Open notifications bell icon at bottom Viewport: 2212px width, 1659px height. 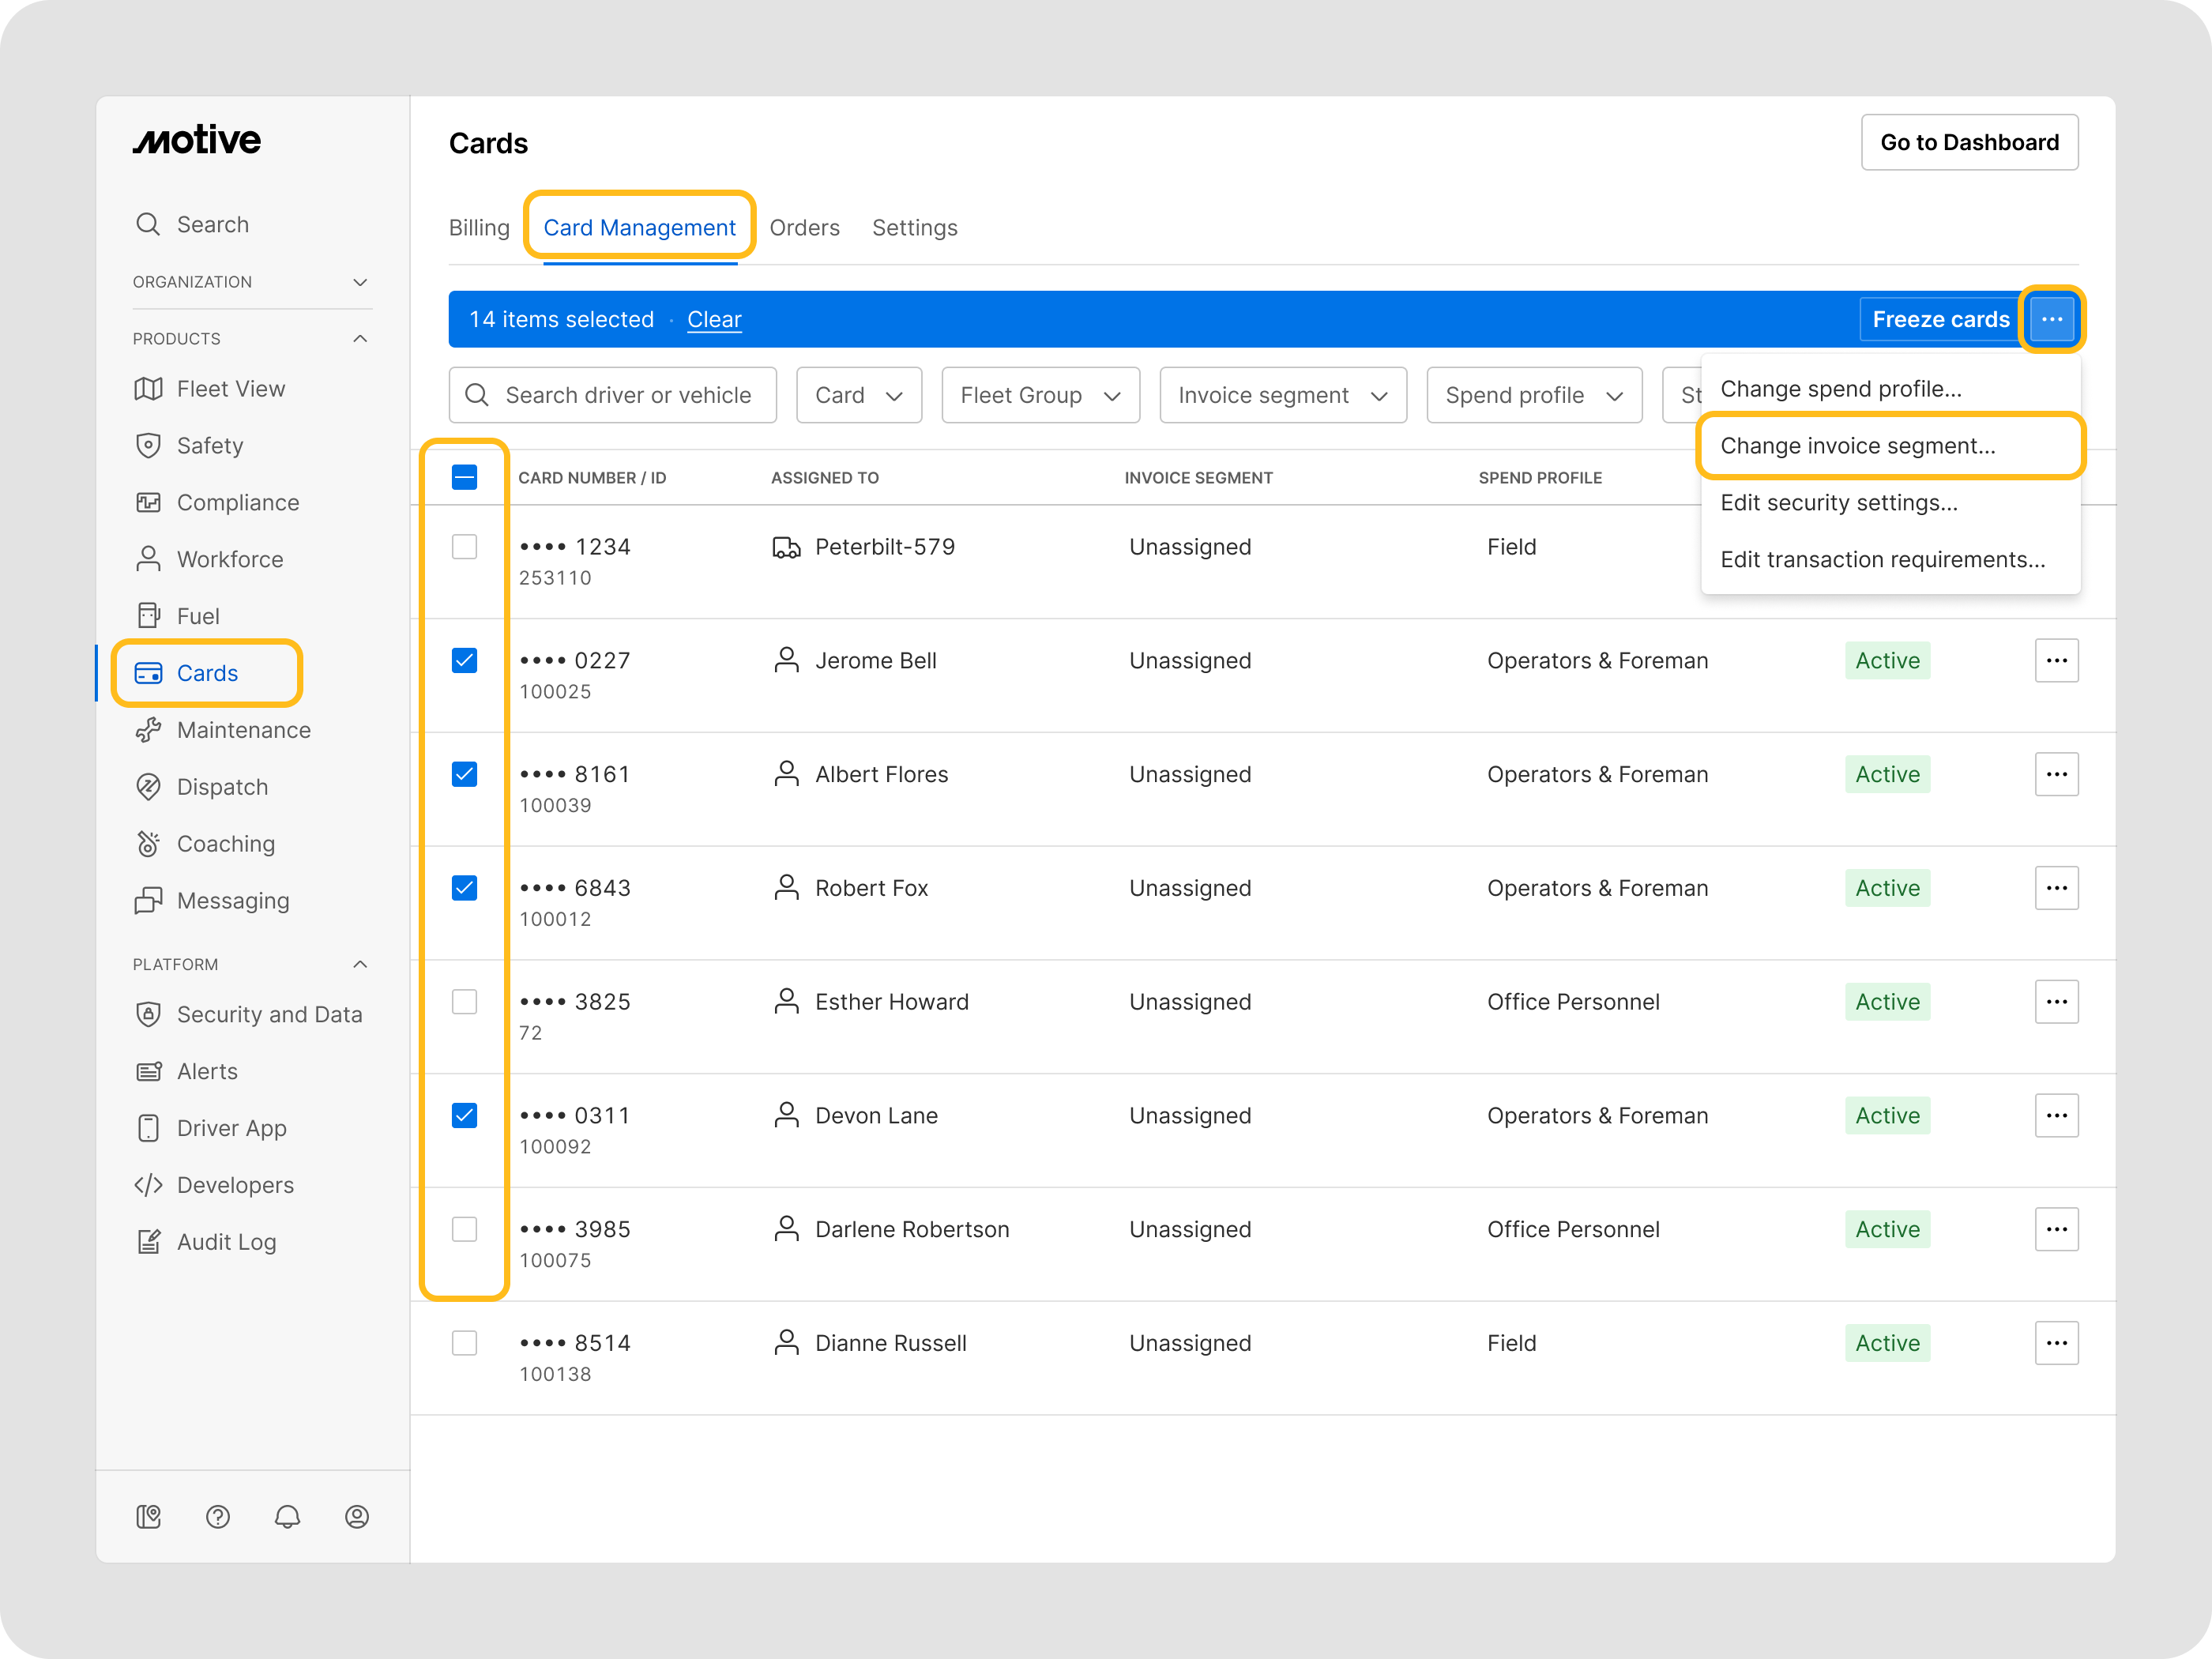[287, 1516]
